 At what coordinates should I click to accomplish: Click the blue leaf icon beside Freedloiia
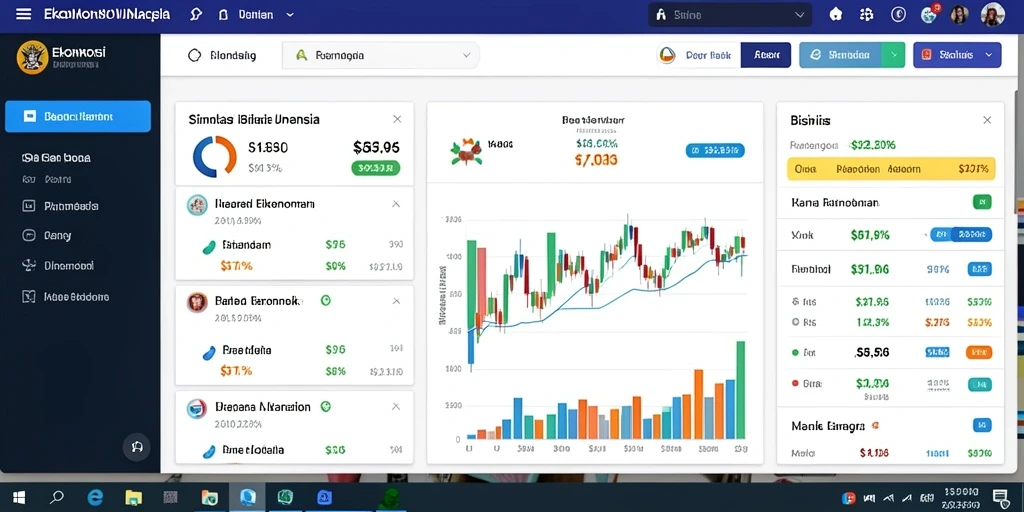point(209,353)
